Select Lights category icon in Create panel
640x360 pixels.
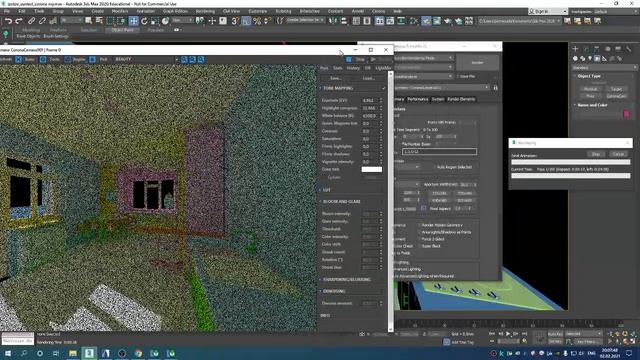[590, 59]
